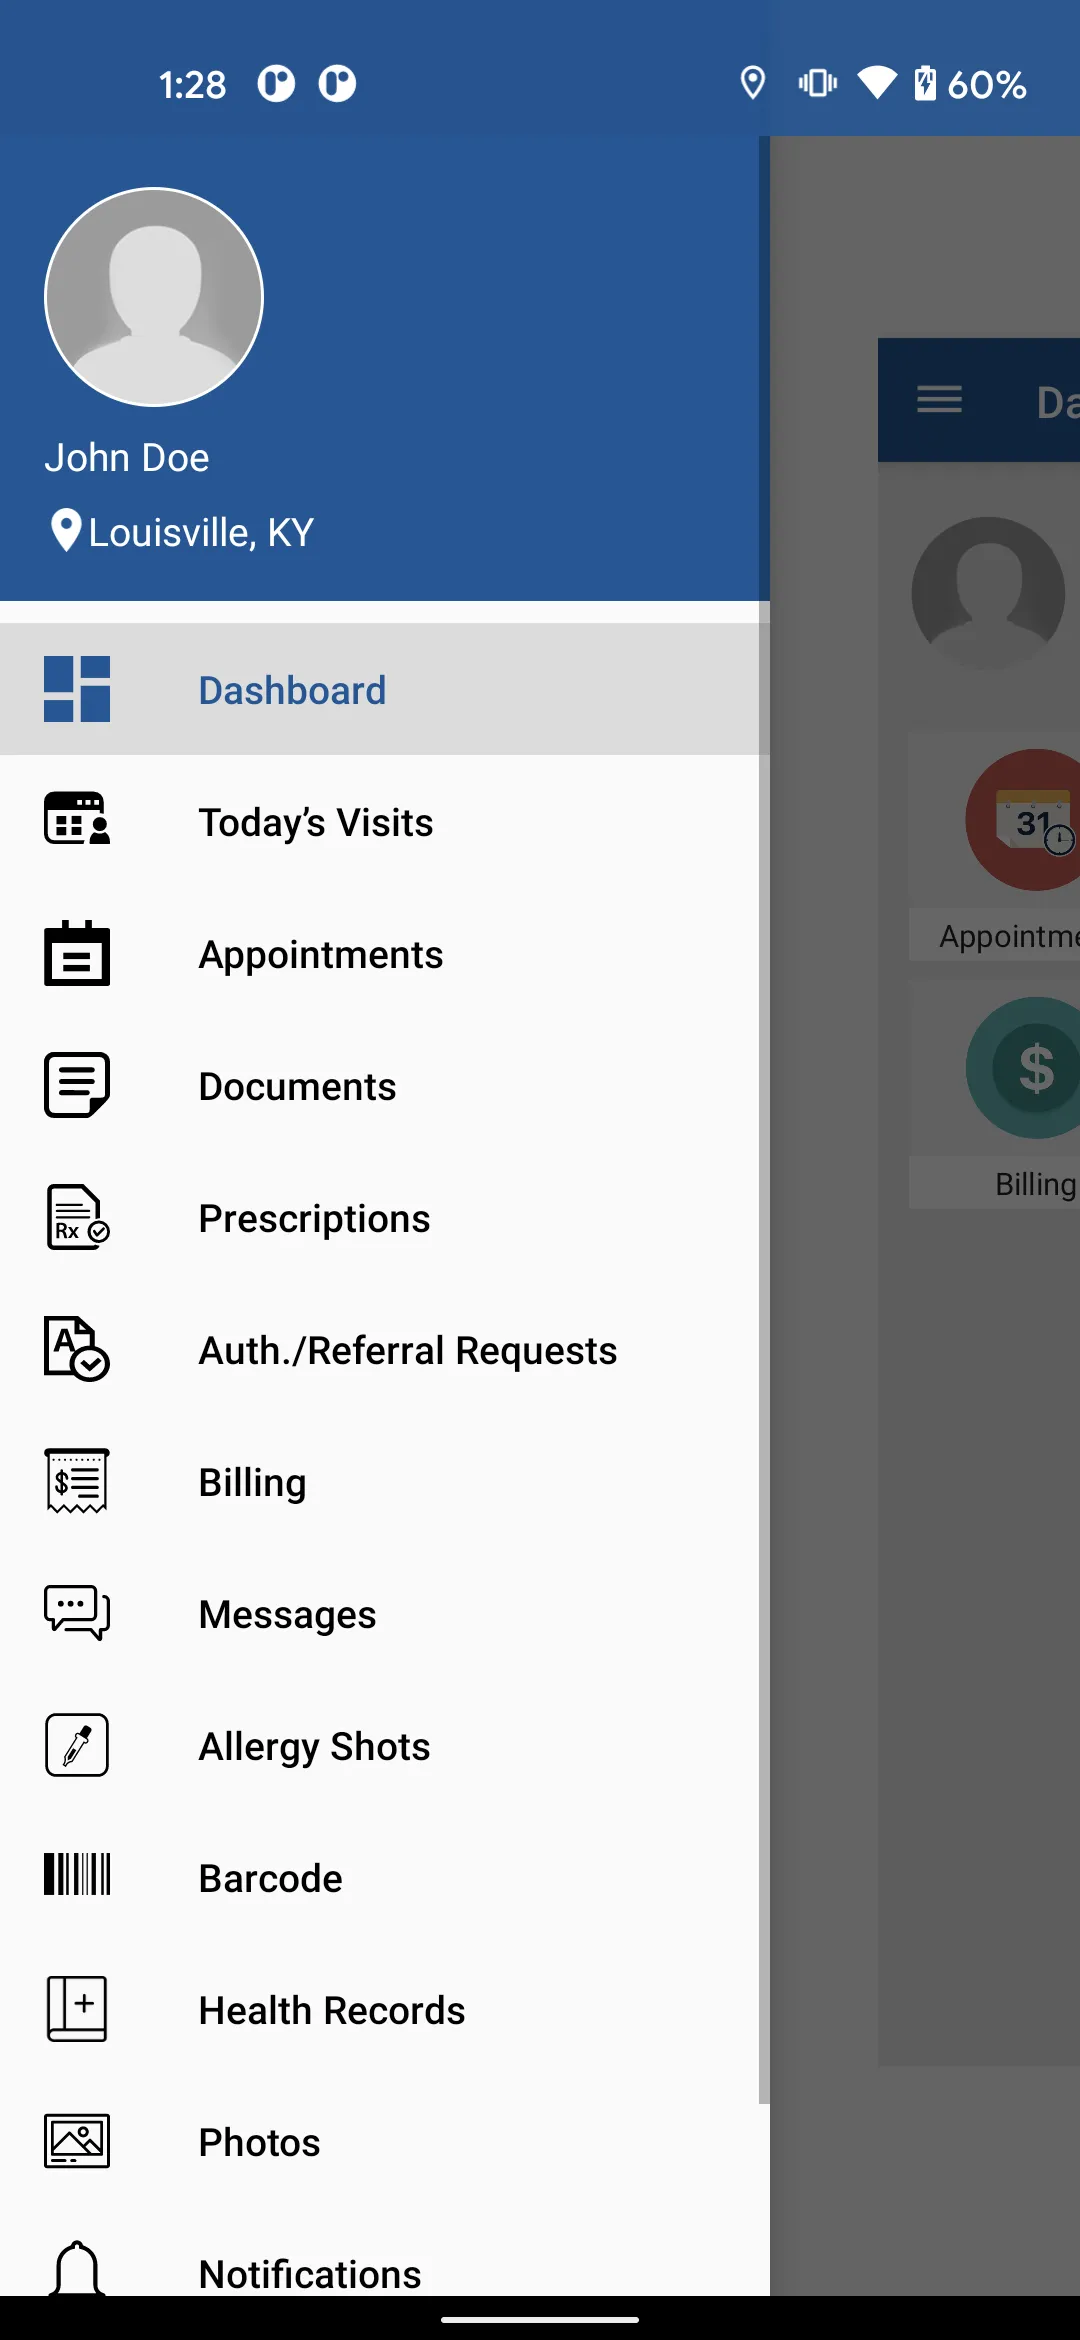Tap the John Doe name text

tap(127, 458)
